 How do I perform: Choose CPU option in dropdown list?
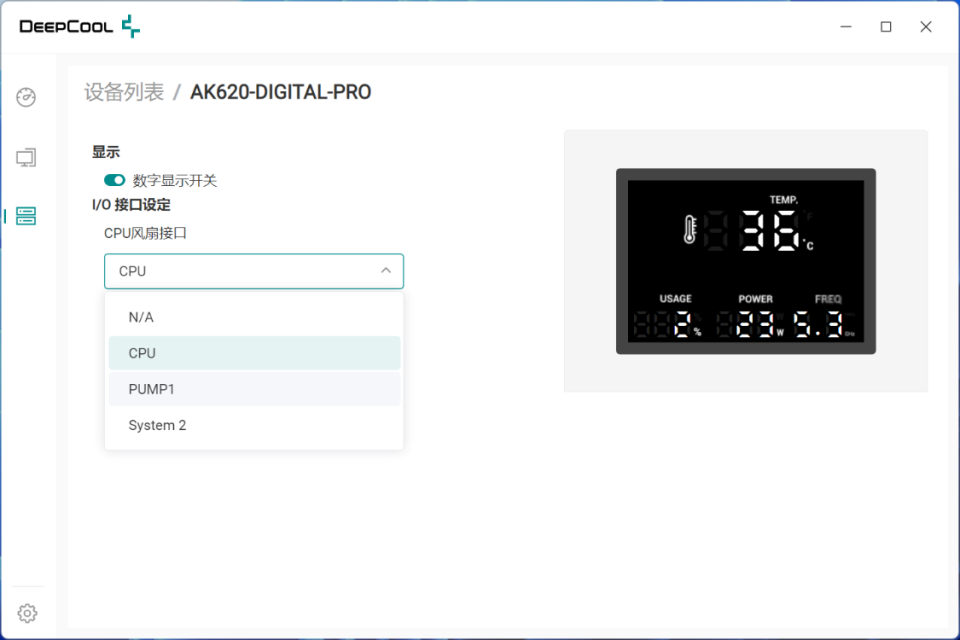tap(254, 353)
